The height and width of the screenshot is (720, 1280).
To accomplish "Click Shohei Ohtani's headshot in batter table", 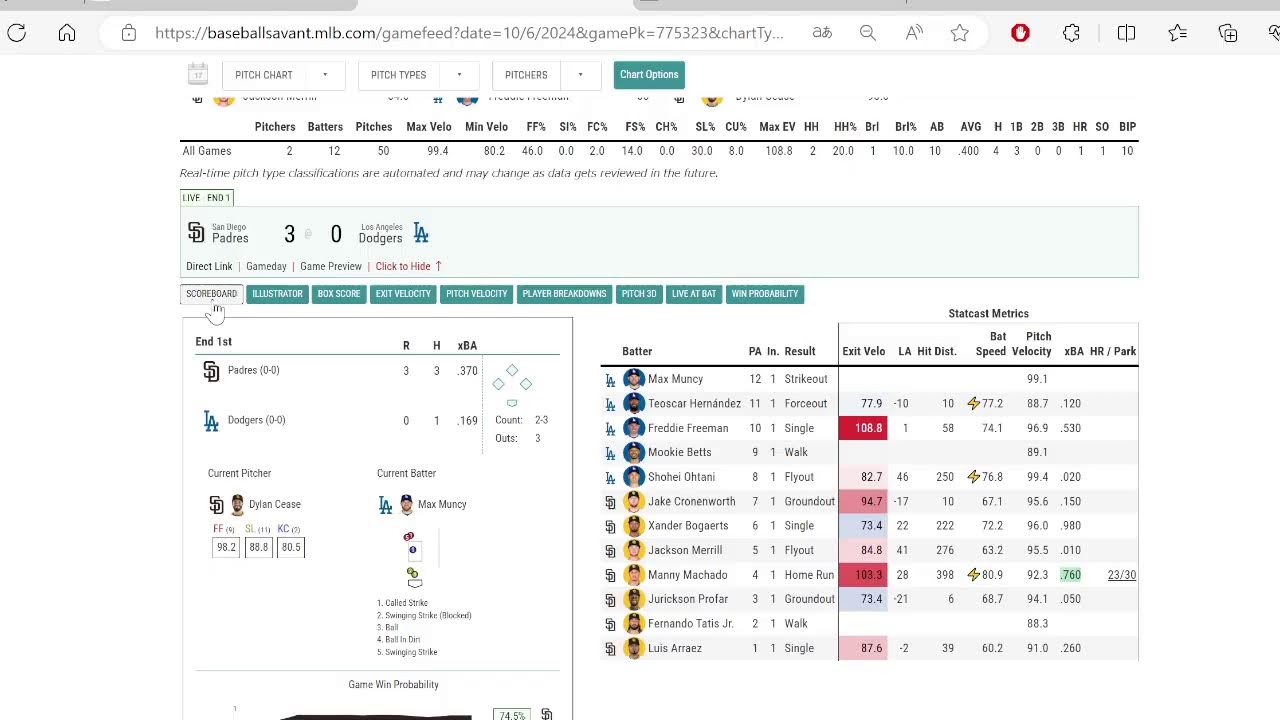I will [634, 477].
